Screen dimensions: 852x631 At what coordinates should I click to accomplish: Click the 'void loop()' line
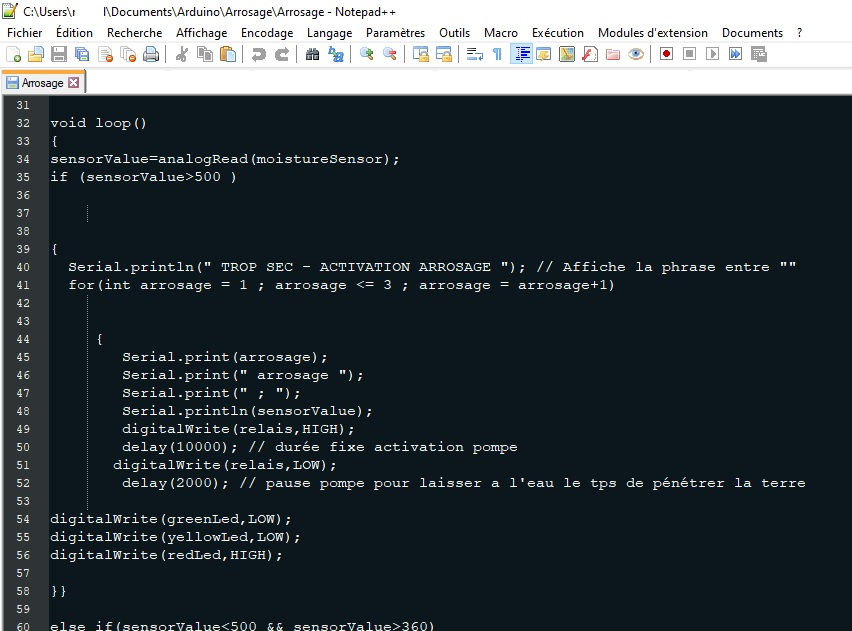(98, 123)
